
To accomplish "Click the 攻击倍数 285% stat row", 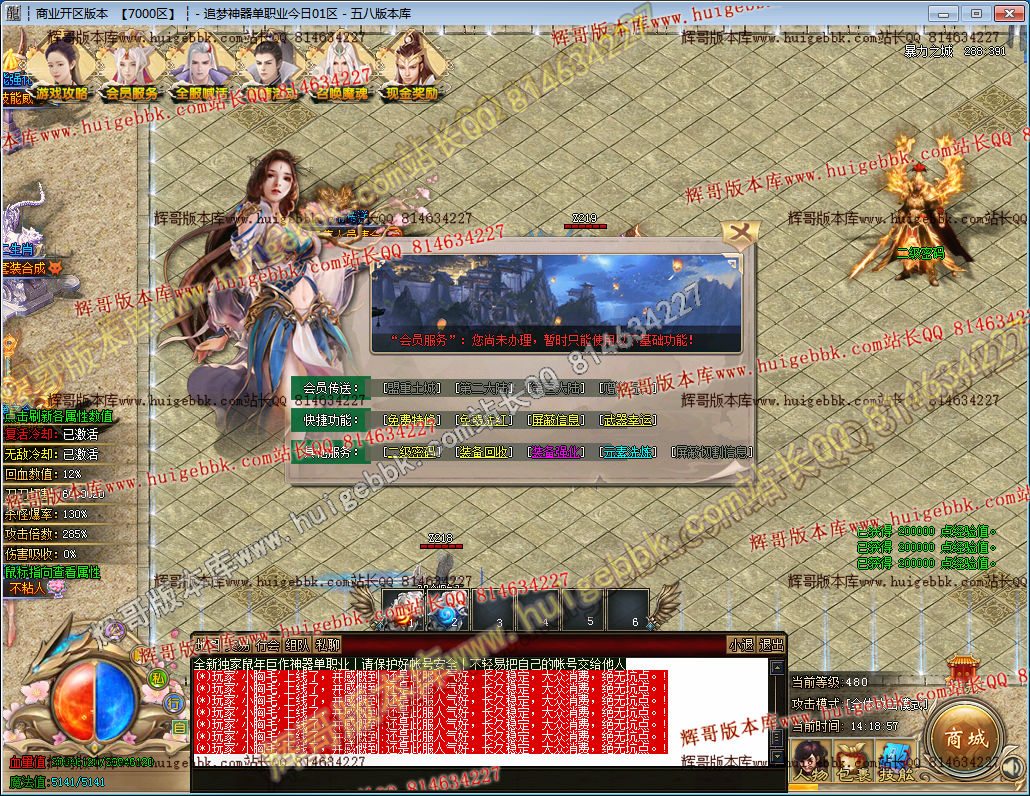I will tap(46, 534).
